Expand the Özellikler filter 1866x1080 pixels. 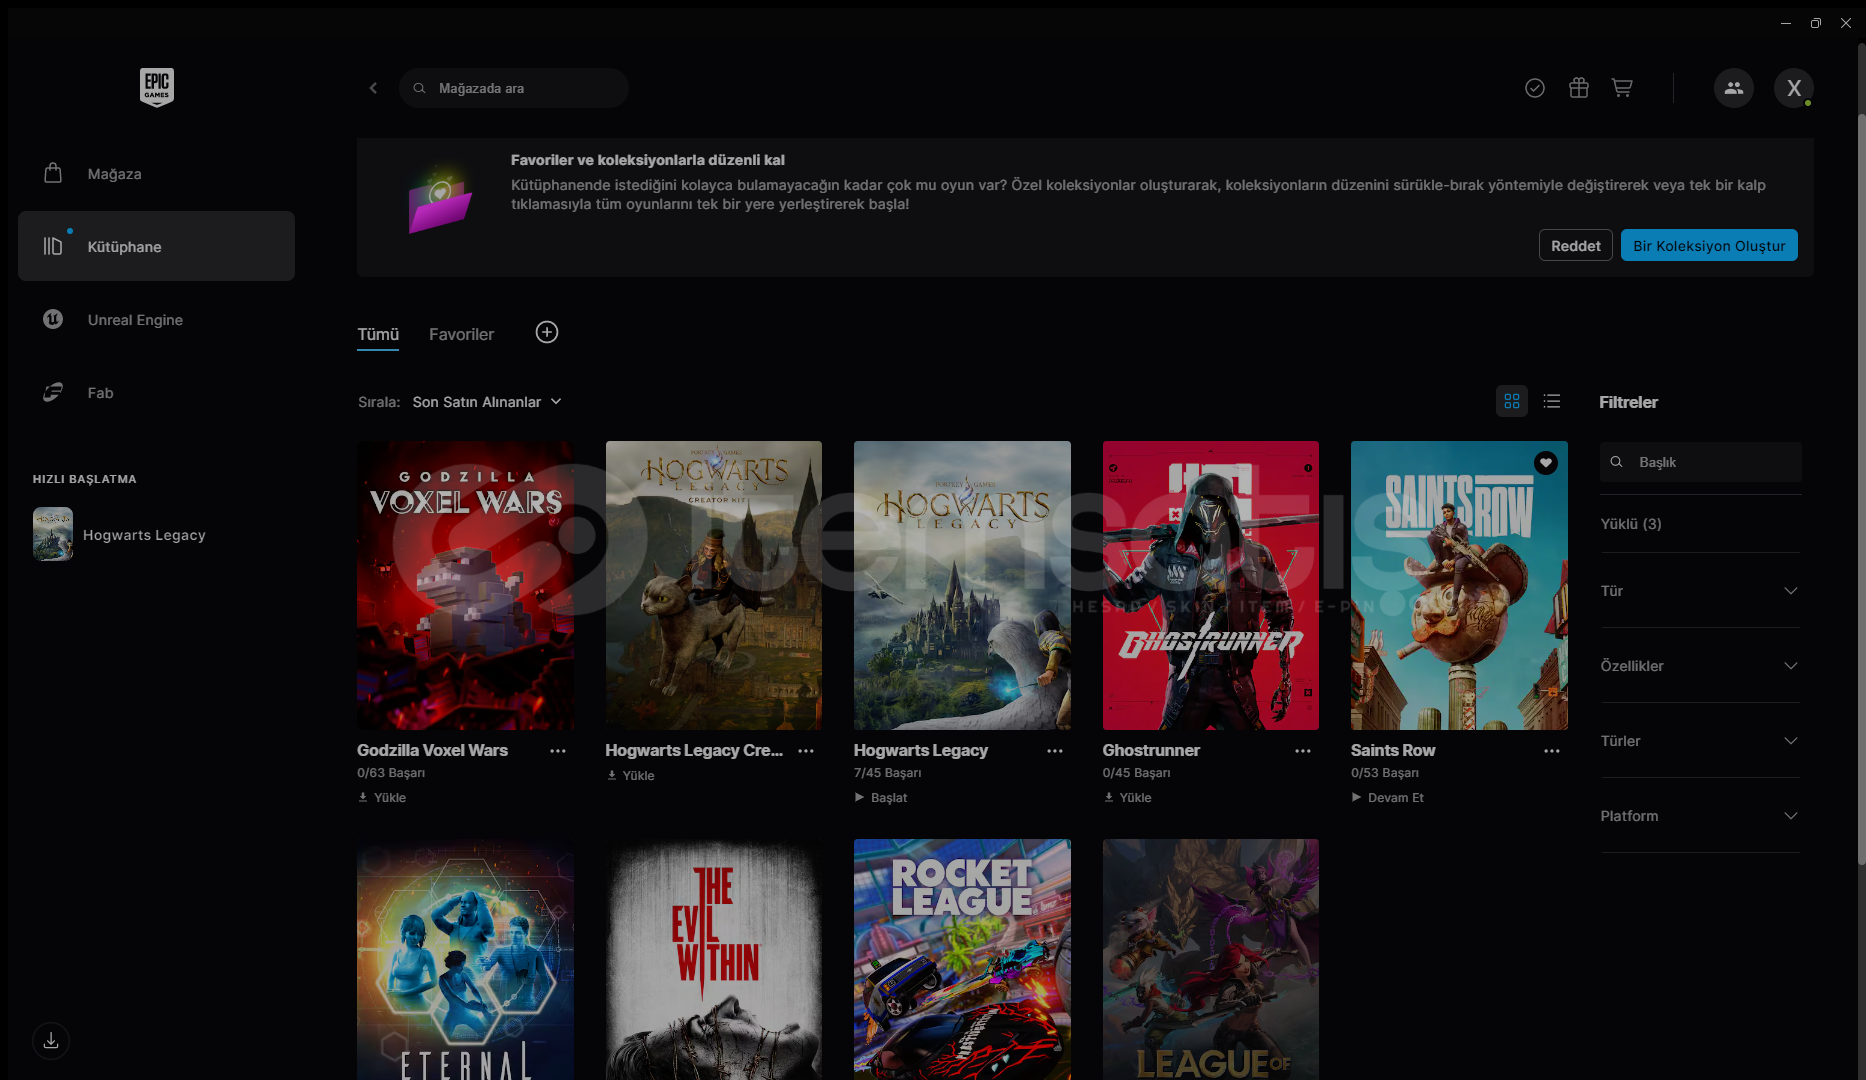(1700, 666)
